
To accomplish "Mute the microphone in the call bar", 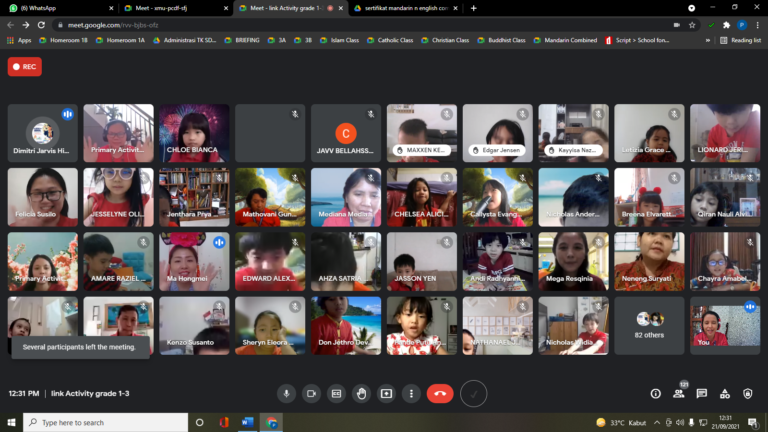I will click(x=286, y=394).
